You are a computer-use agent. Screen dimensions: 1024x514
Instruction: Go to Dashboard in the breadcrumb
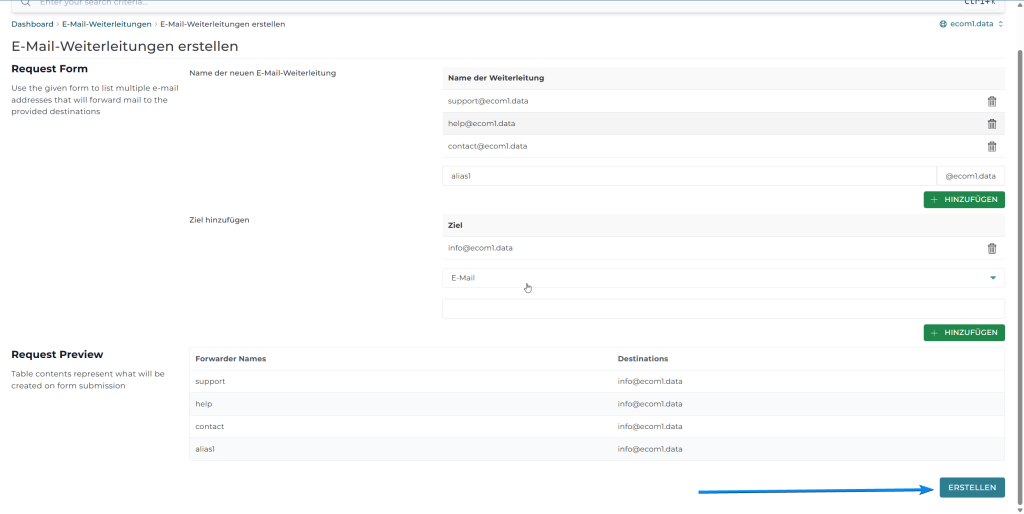click(x=32, y=24)
